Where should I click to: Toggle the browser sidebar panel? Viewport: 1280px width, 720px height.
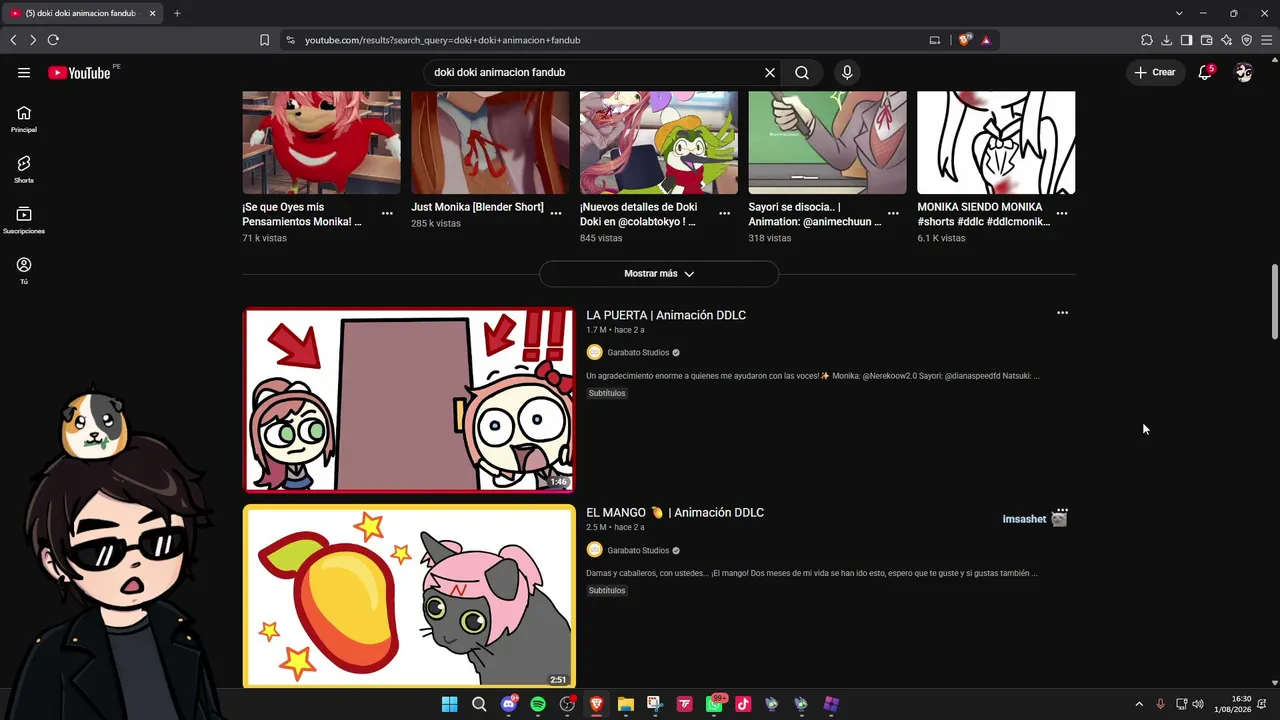point(1186,40)
